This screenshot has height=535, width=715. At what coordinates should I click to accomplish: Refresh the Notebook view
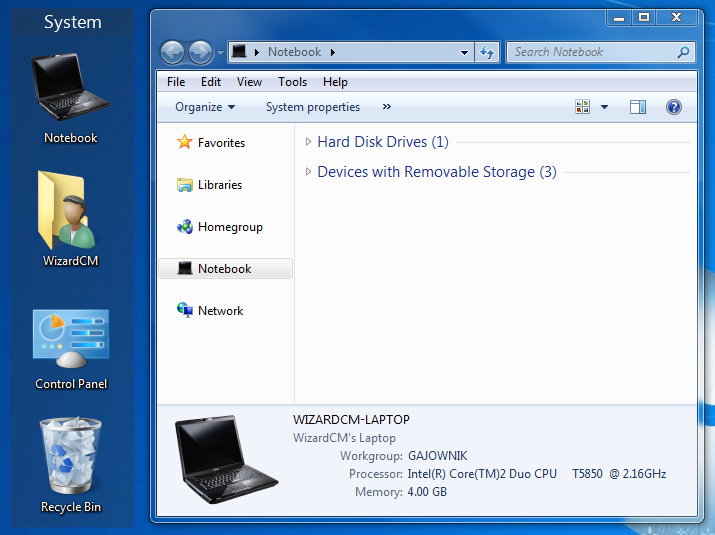point(487,52)
